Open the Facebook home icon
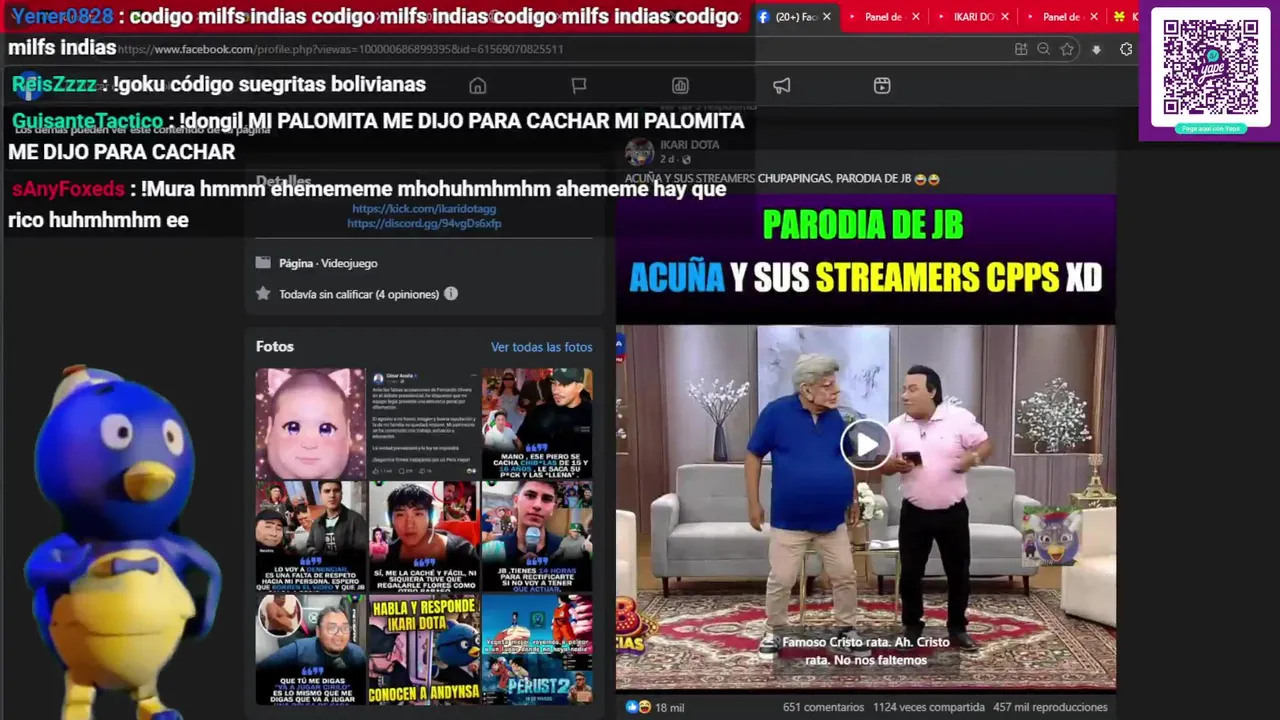Image resolution: width=1280 pixels, height=720 pixels. 478,86
